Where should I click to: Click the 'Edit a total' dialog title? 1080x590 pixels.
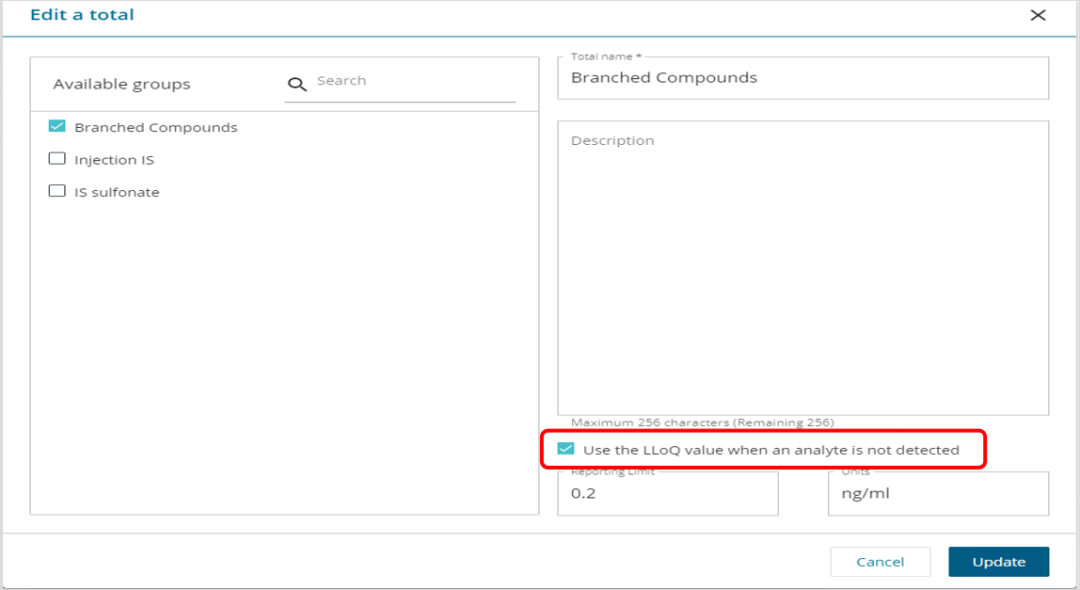click(x=82, y=15)
